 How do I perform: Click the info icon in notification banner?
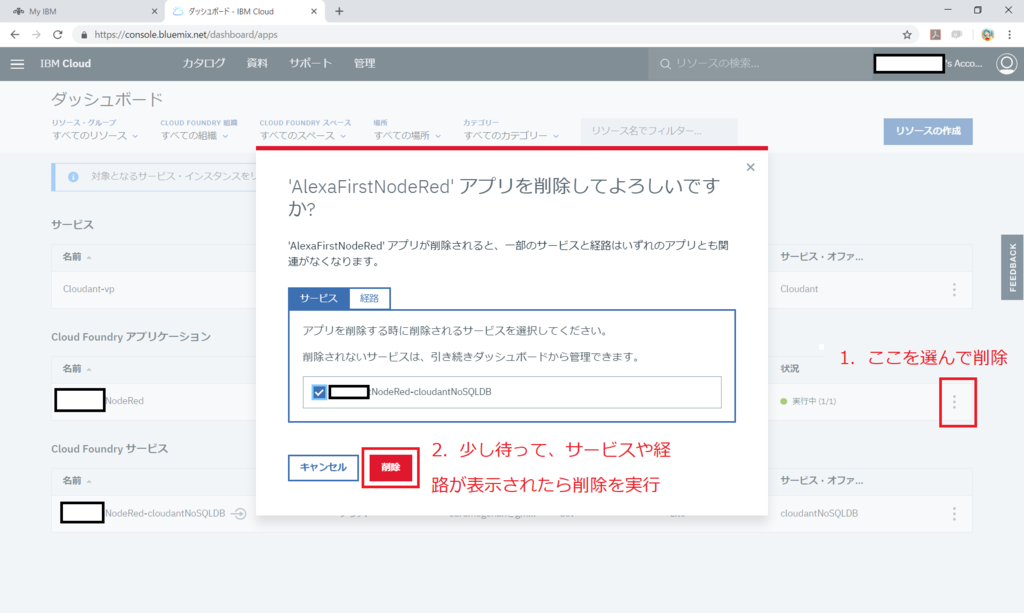click(x=73, y=177)
